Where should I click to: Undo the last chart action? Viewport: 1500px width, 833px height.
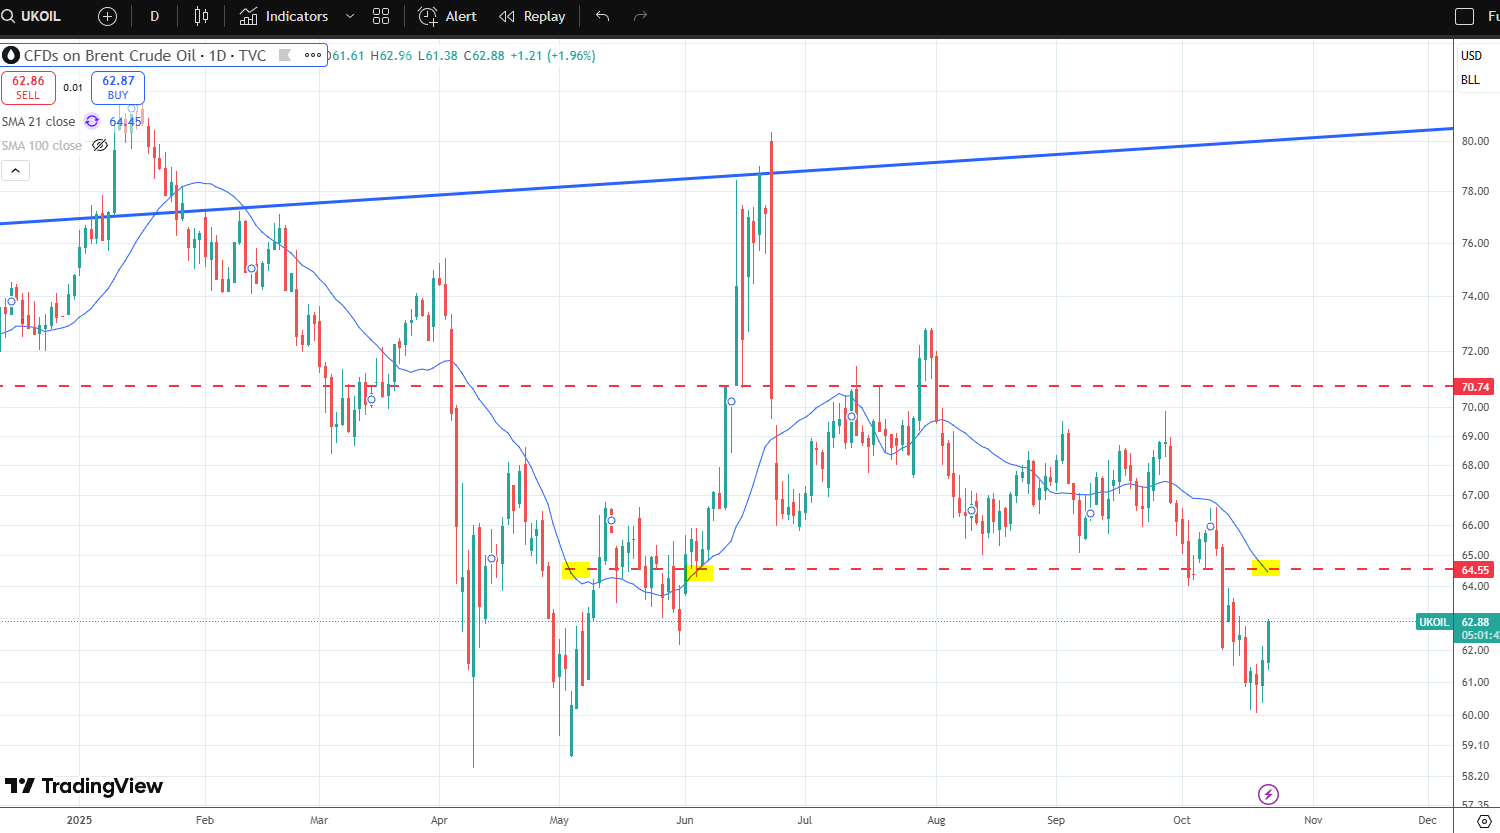[x=602, y=16]
